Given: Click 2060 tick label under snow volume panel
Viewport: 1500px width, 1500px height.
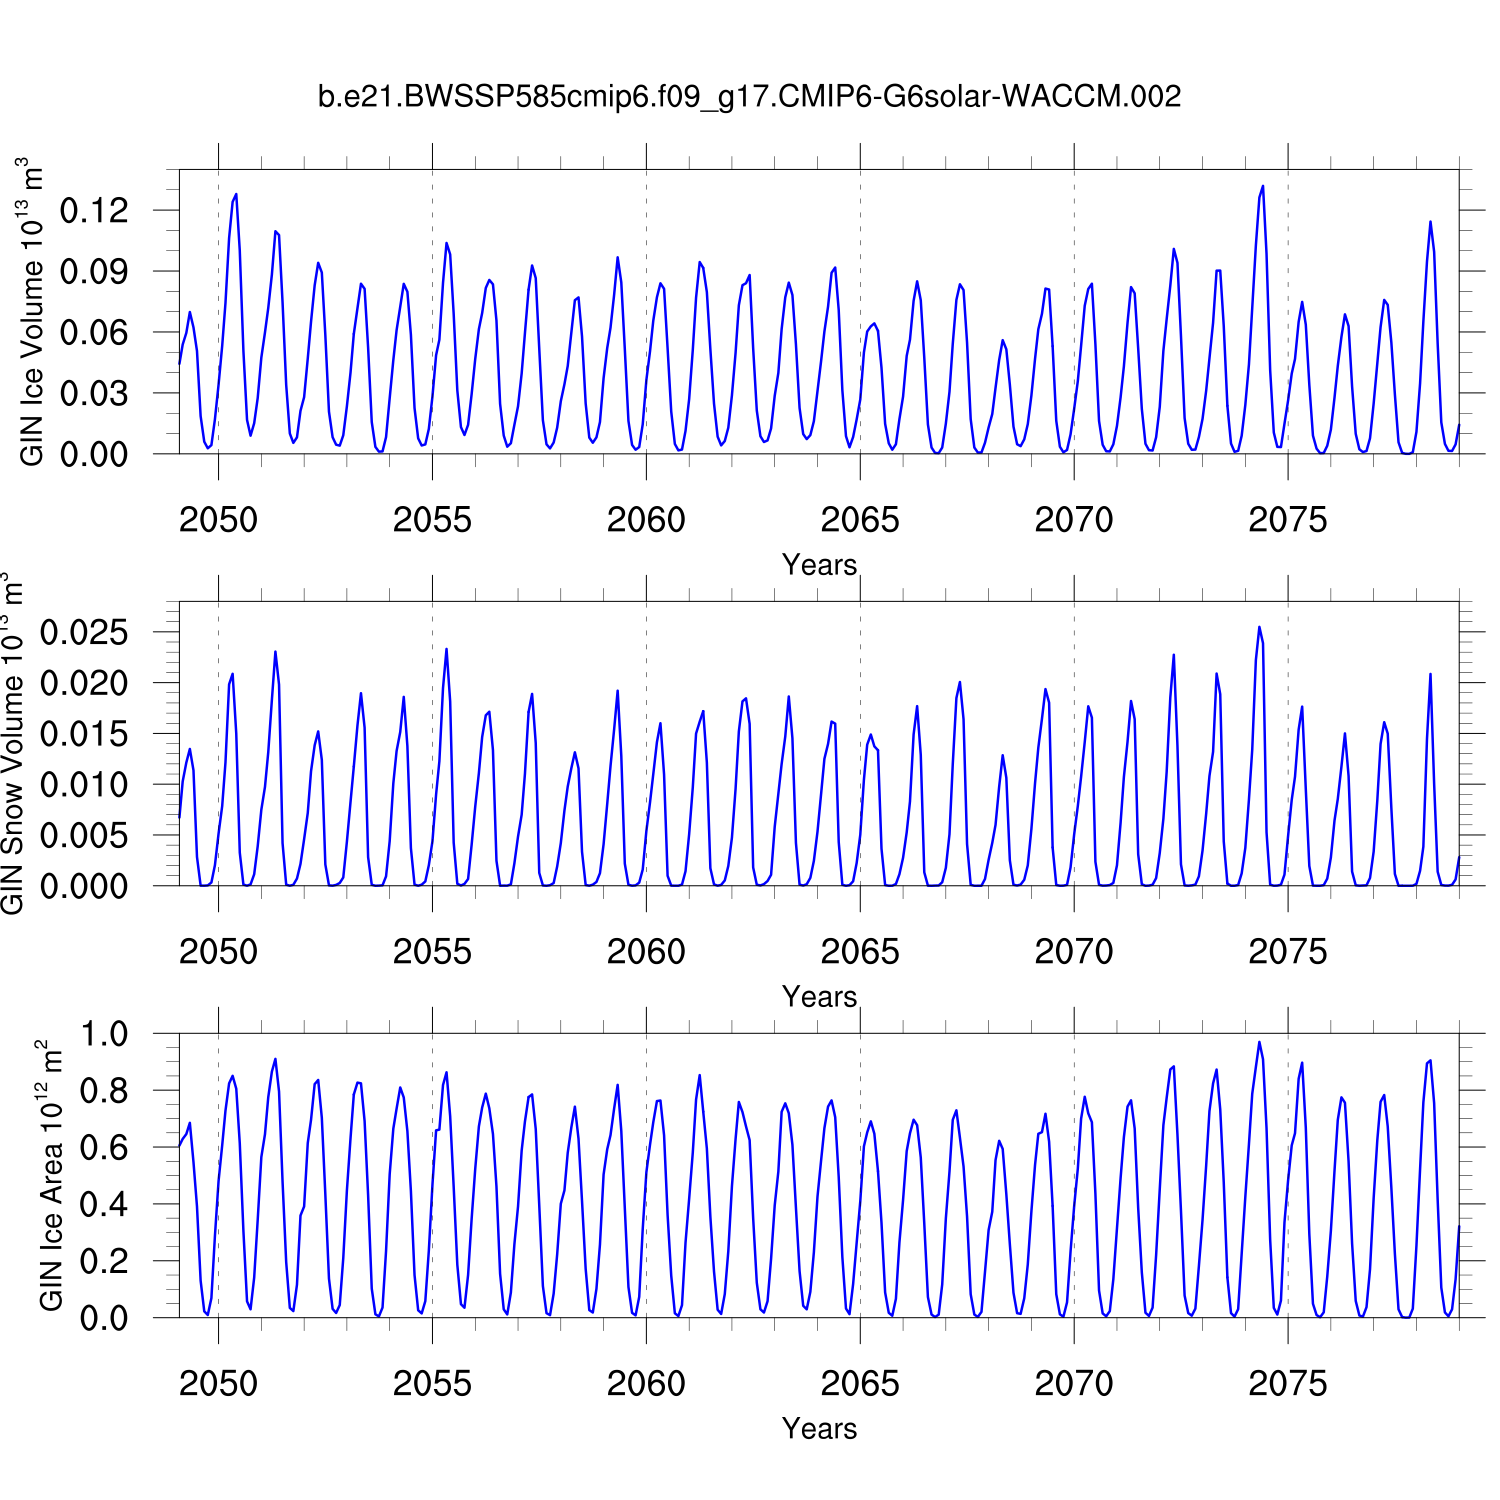Looking at the screenshot, I should (x=646, y=952).
